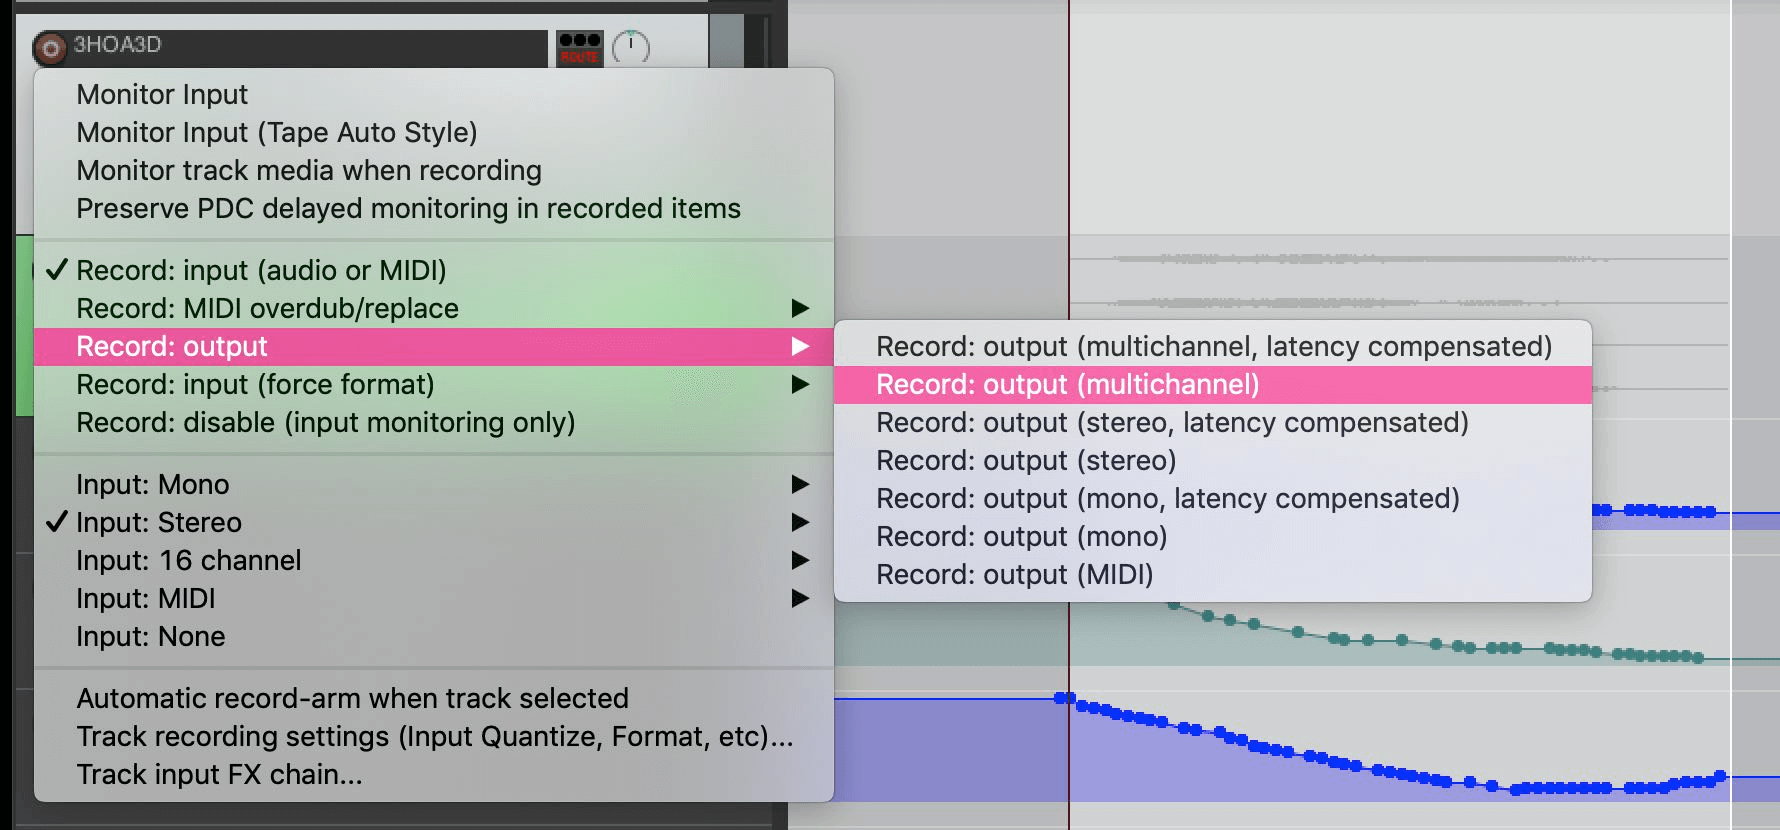Select Record: output (multichannel) entry
This screenshot has width=1780, height=830.
pyautogui.click(x=1067, y=384)
